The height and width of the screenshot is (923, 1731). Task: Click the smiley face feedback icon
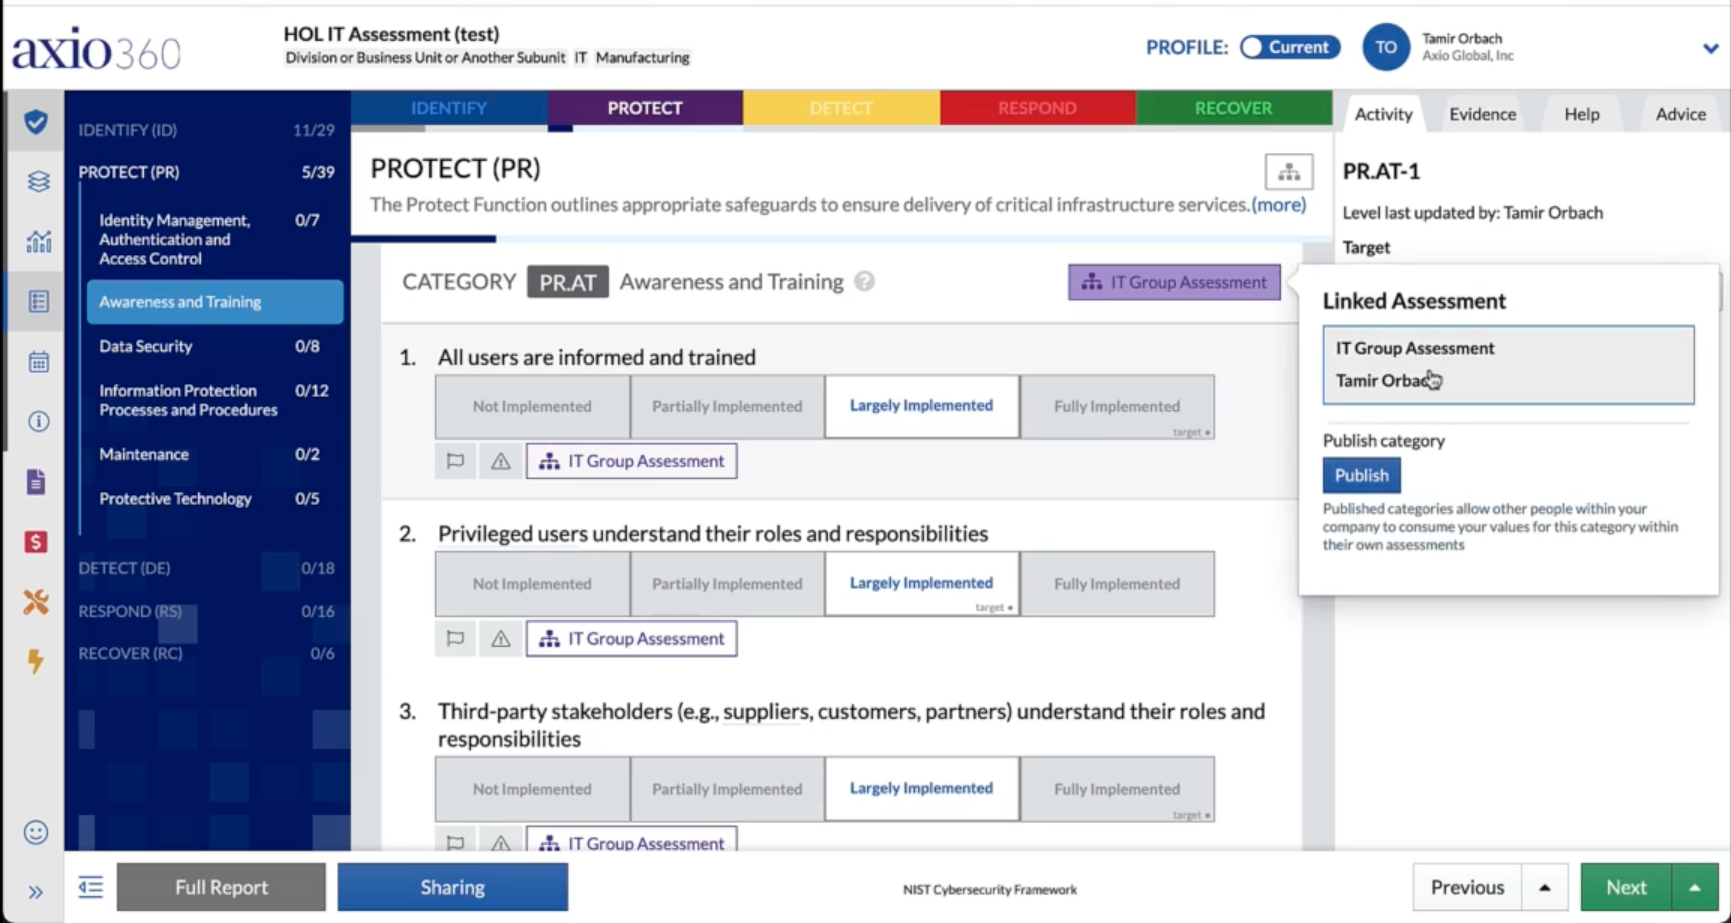click(x=36, y=832)
